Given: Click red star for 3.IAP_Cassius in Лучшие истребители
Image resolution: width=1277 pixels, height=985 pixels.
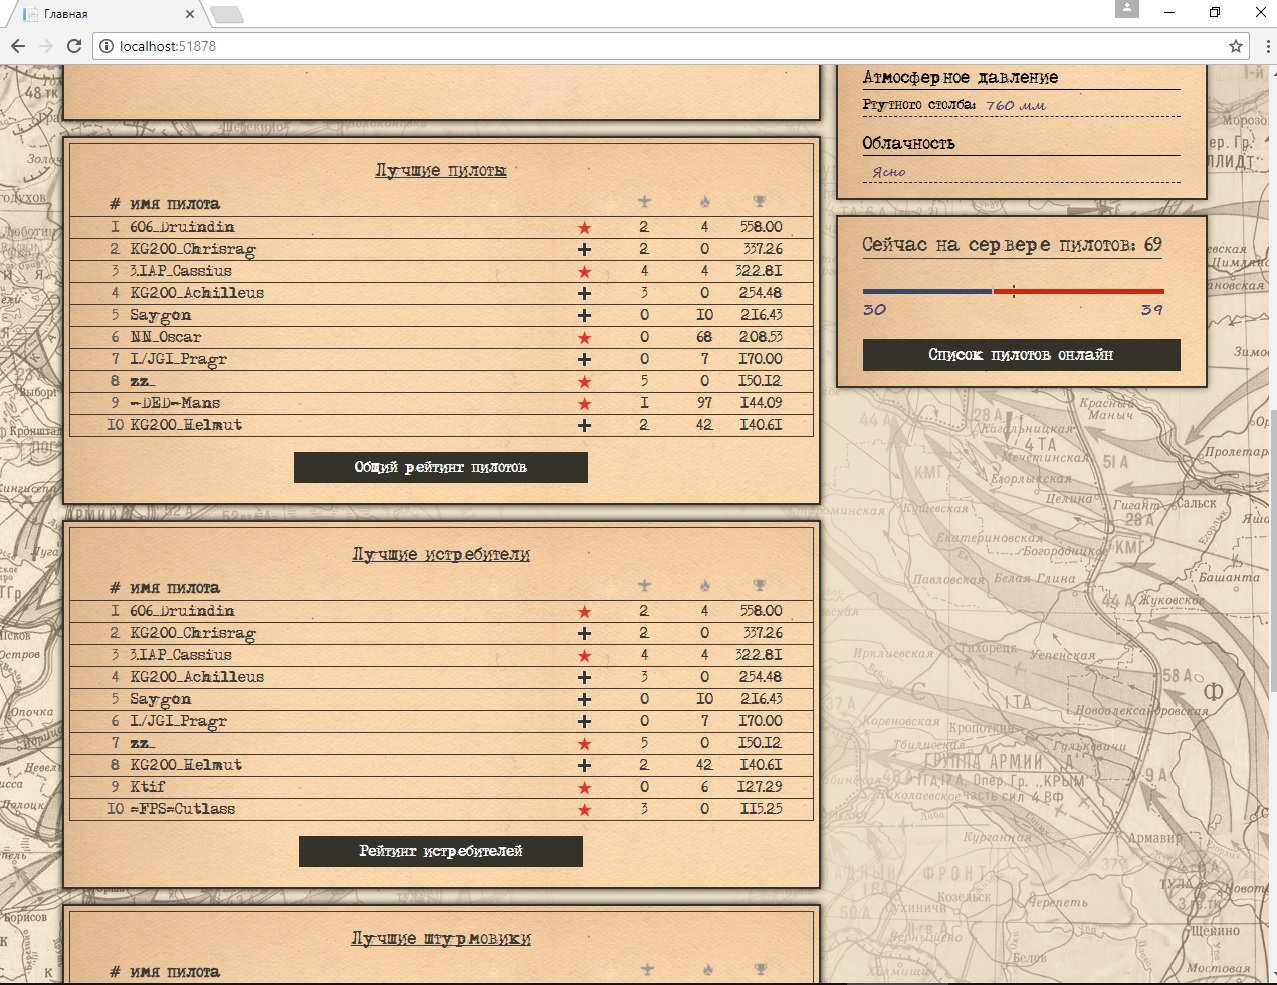Looking at the screenshot, I should coord(585,656).
